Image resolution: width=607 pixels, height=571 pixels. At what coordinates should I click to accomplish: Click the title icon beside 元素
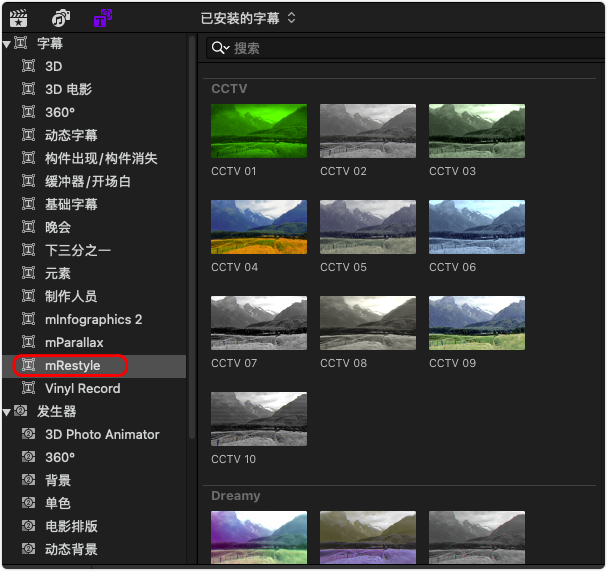point(29,273)
